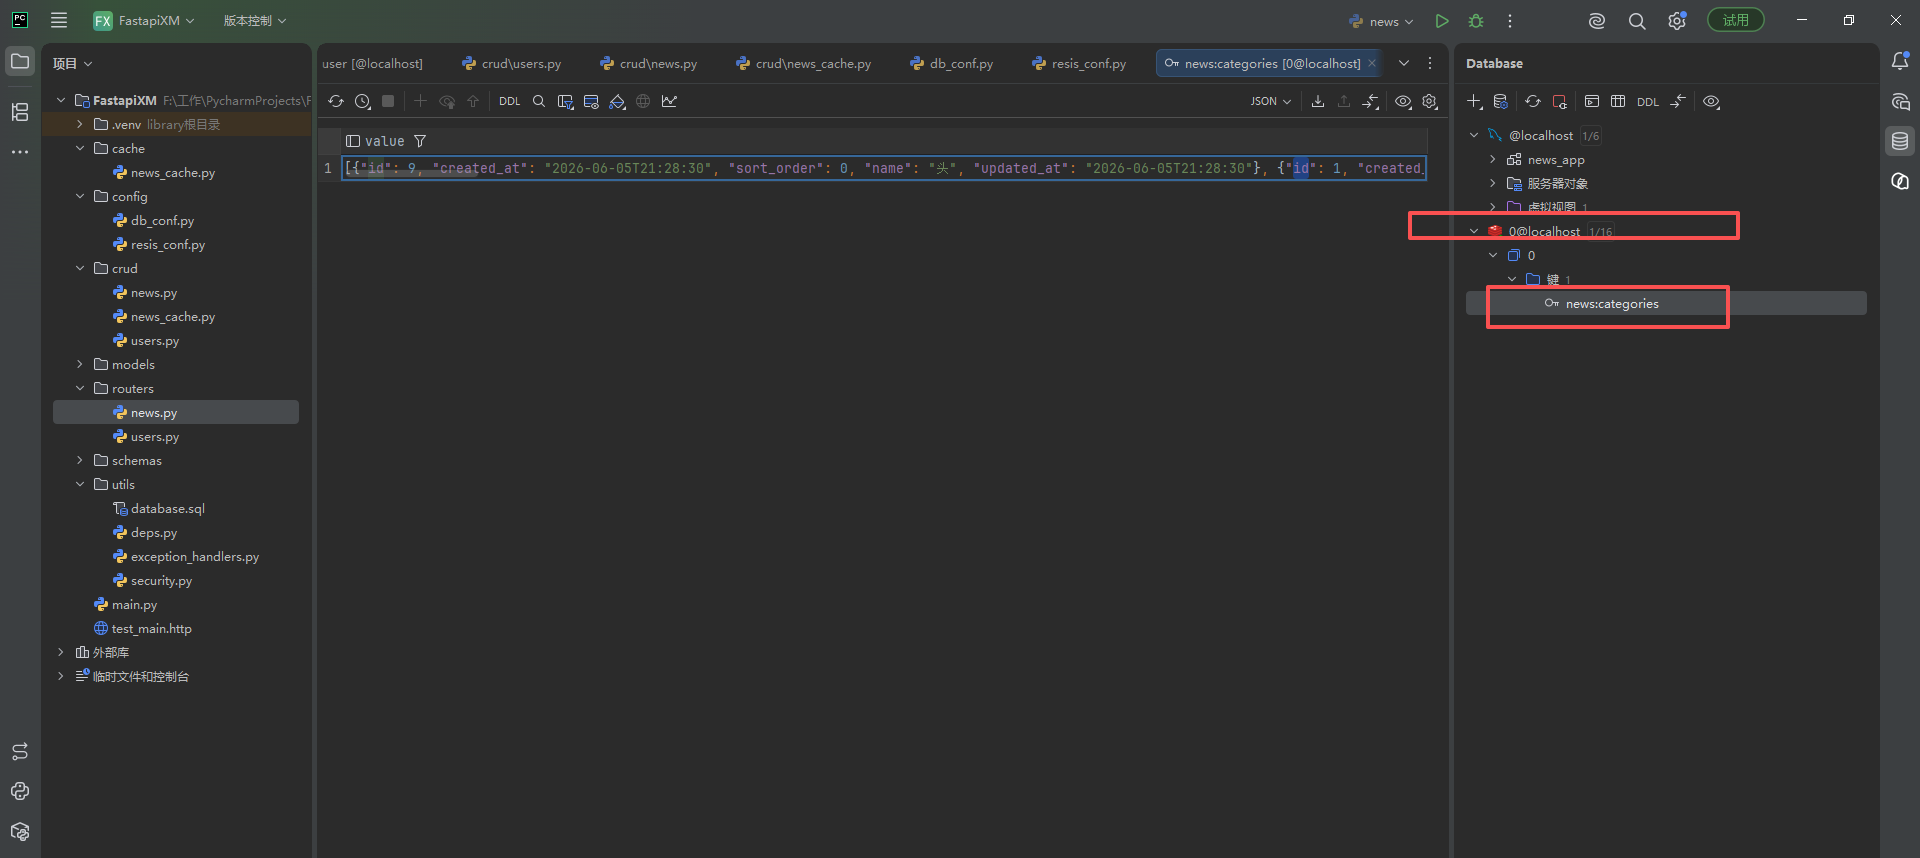The image size is (1920, 858).
Task: Click the globe icon in the editor toolbar
Action: (643, 101)
